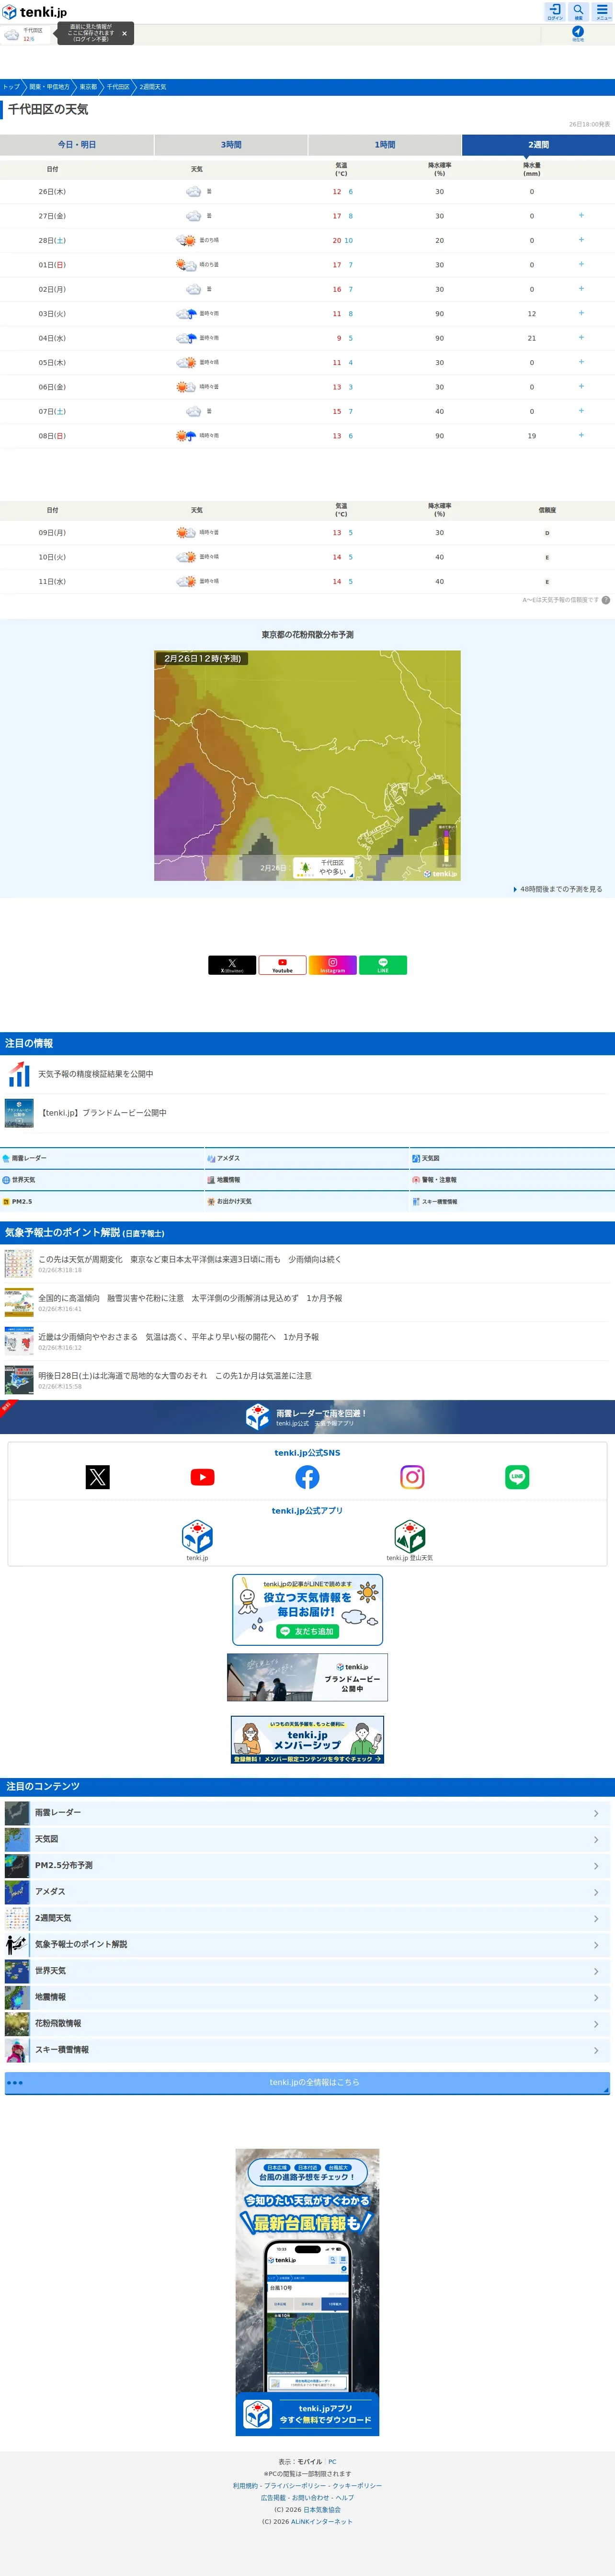Open the search magnifier icon
This screenshot has width=615, height=2576.
point(578,11)
